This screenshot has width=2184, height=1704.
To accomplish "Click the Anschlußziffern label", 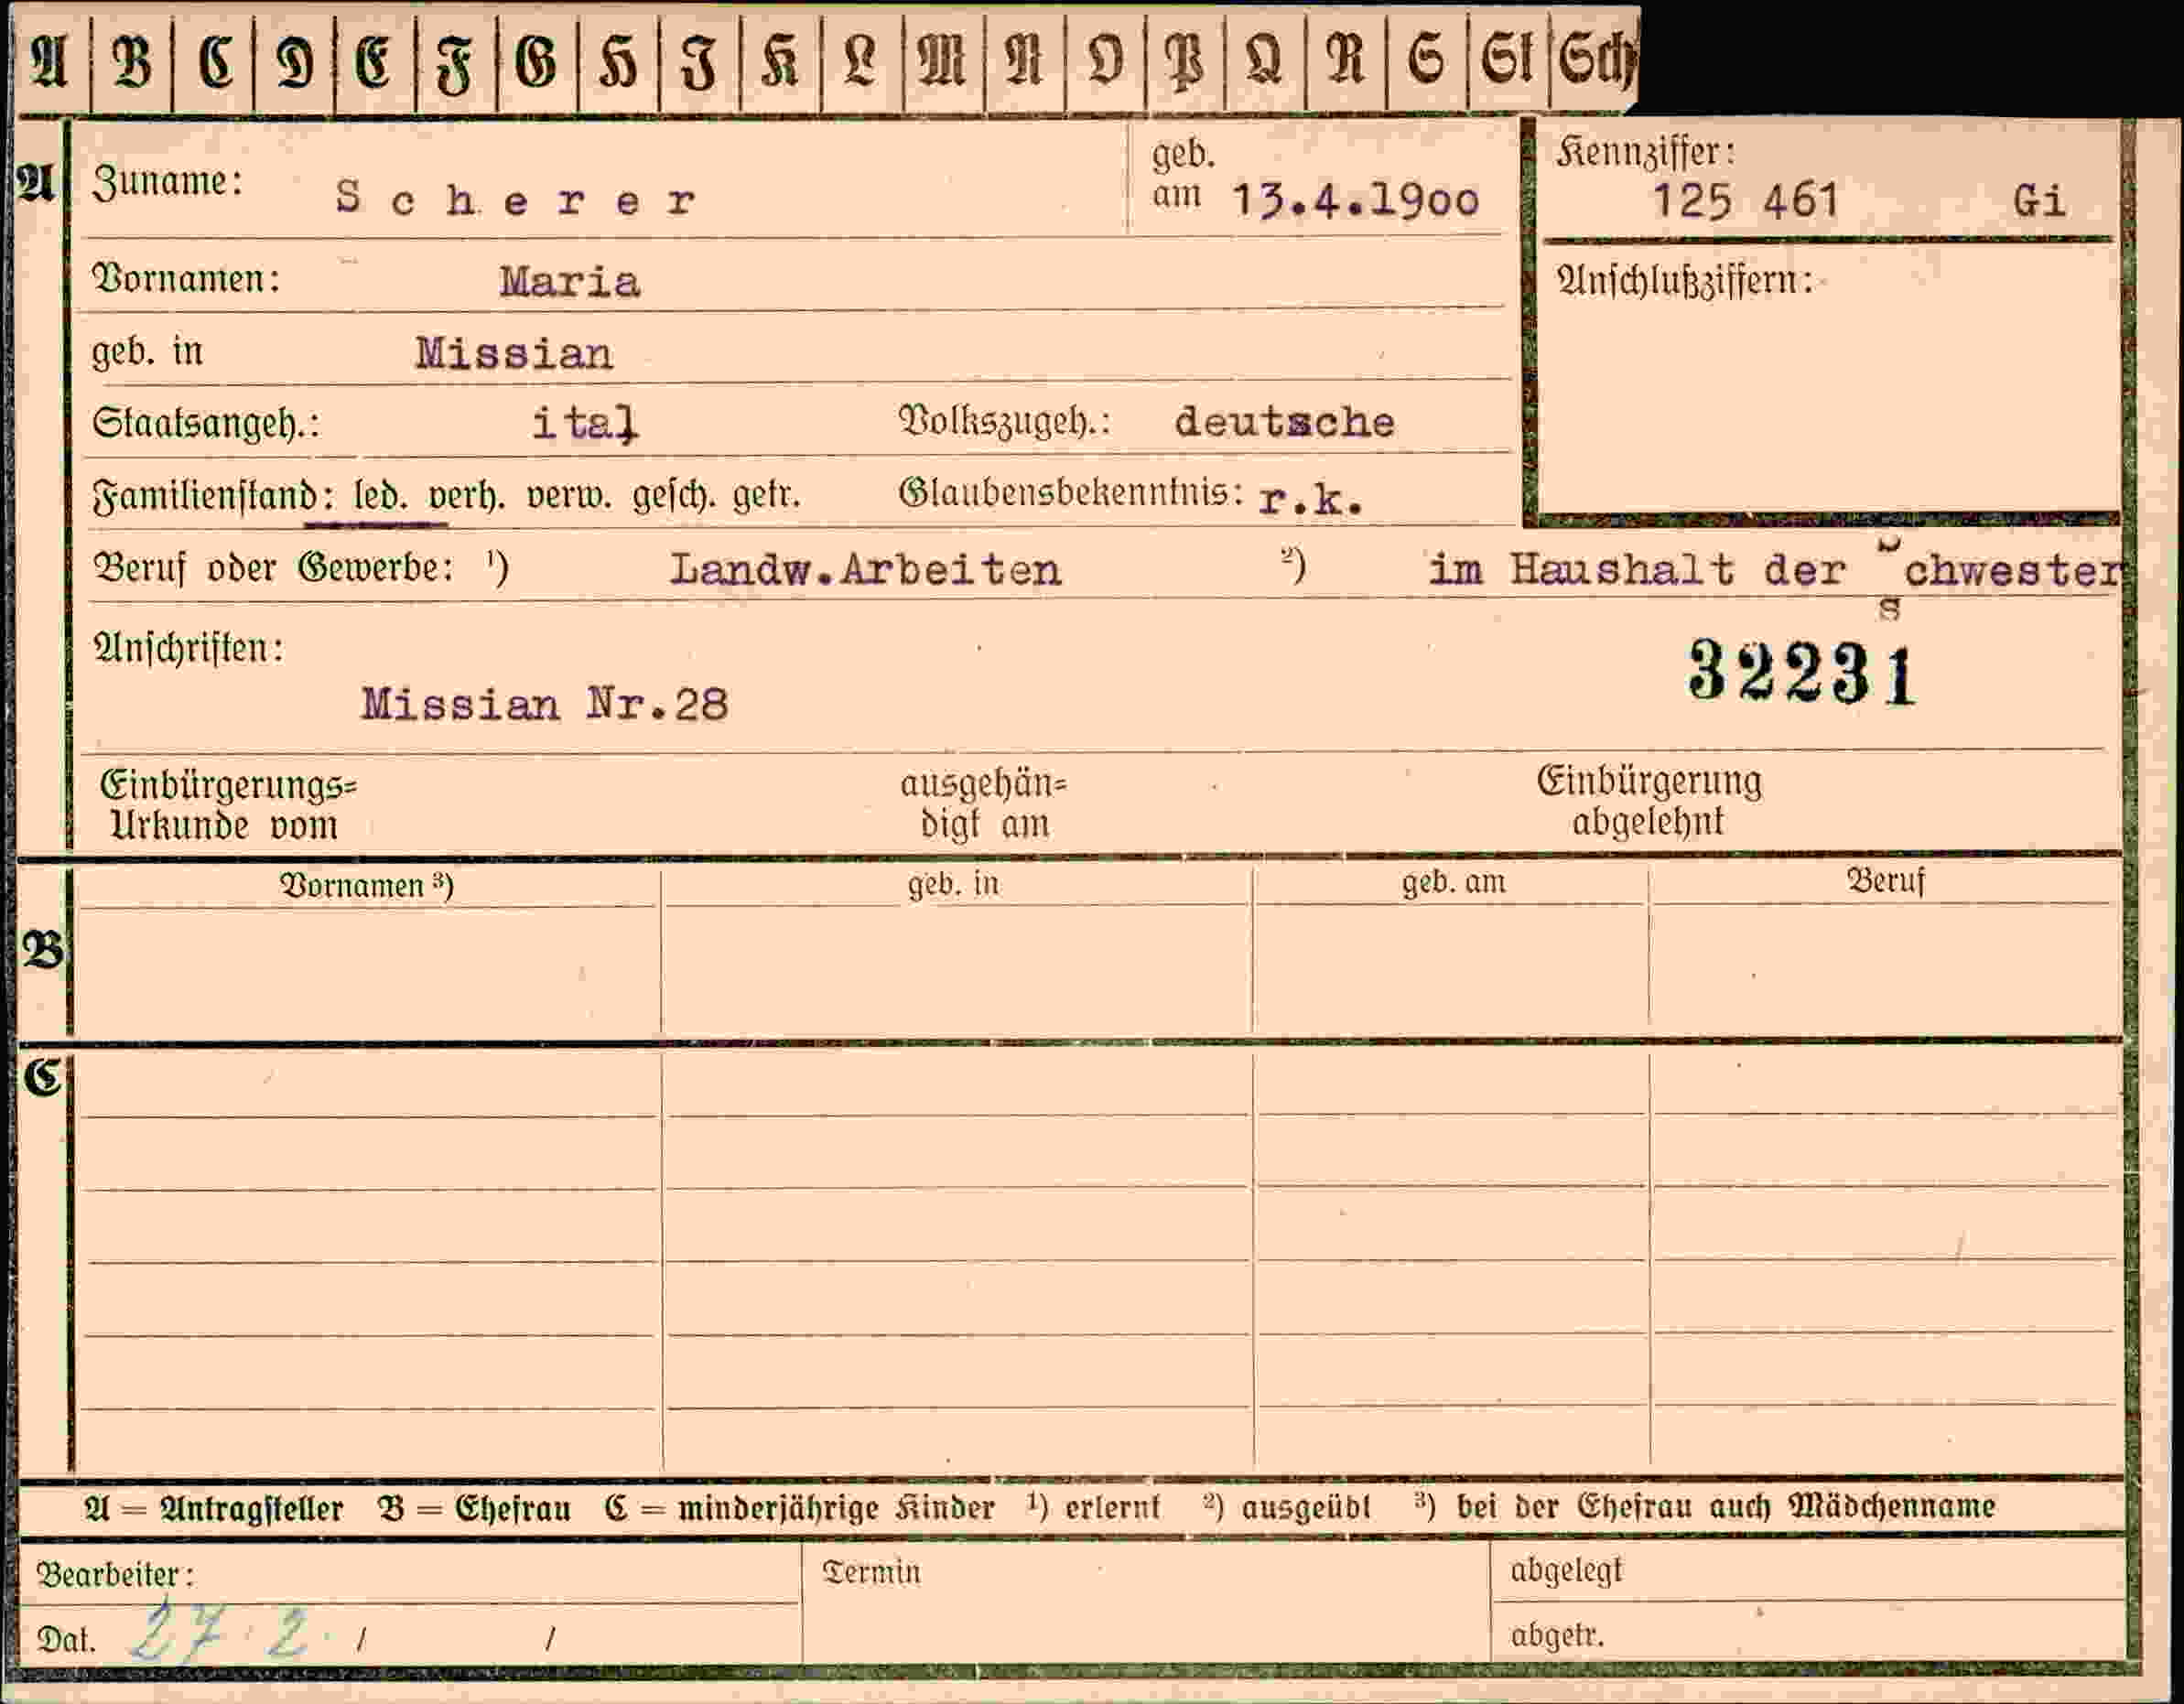I will click(x=1684, y=280).
